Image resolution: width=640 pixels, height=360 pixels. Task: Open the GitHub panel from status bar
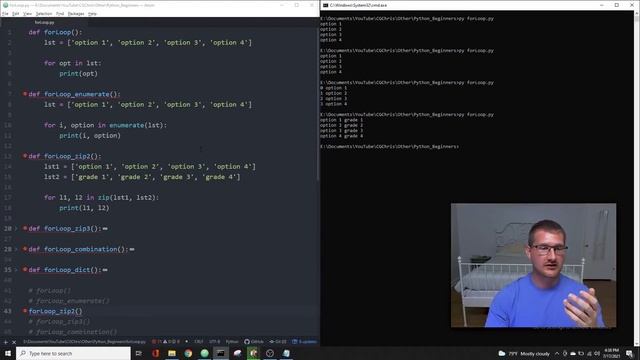(x=254, y=342)
